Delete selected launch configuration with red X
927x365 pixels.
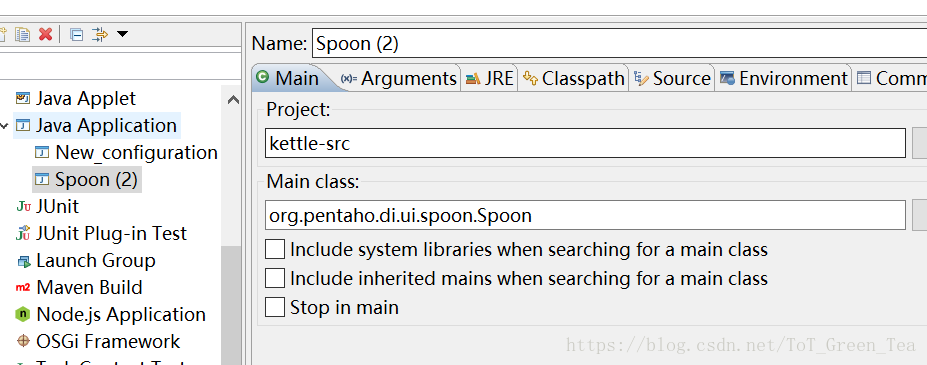(x=46, y=34)
